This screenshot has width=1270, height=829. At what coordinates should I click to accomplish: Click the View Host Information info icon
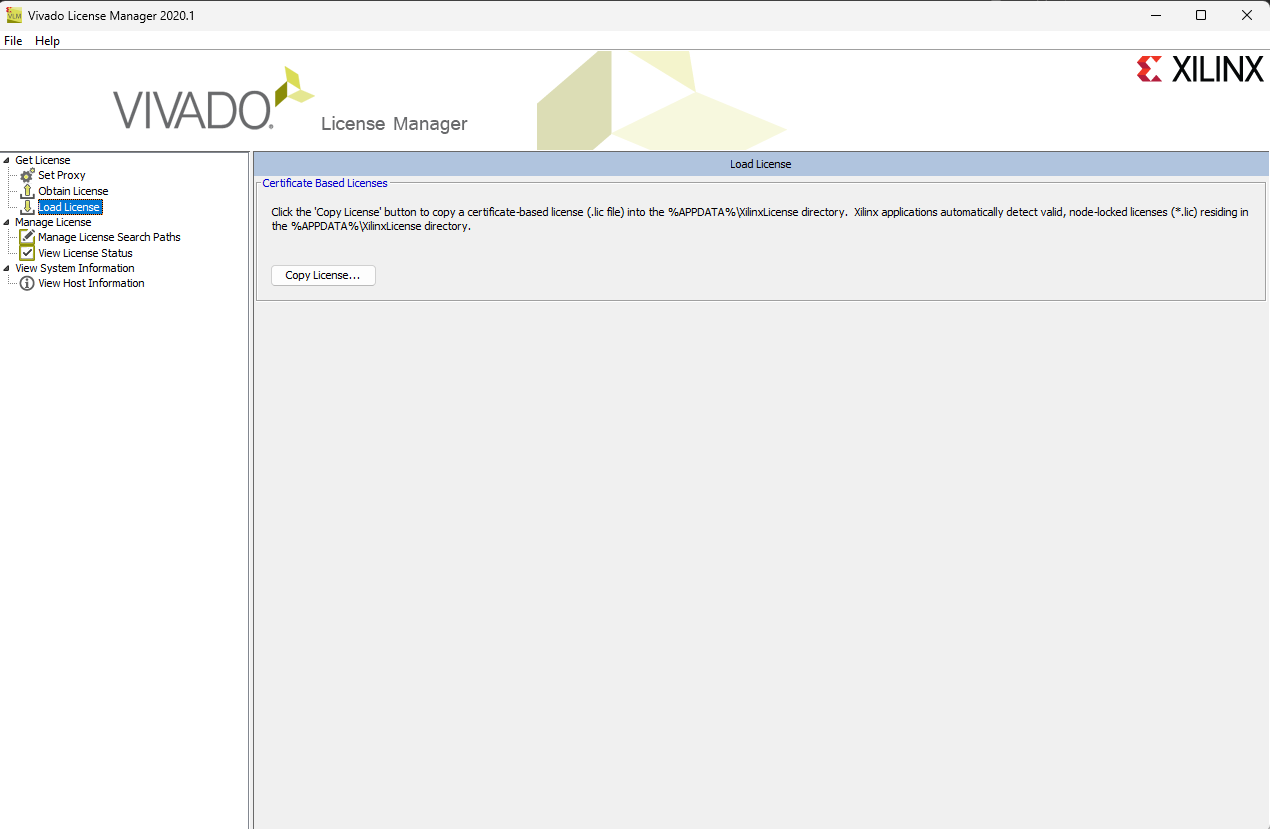27,283
